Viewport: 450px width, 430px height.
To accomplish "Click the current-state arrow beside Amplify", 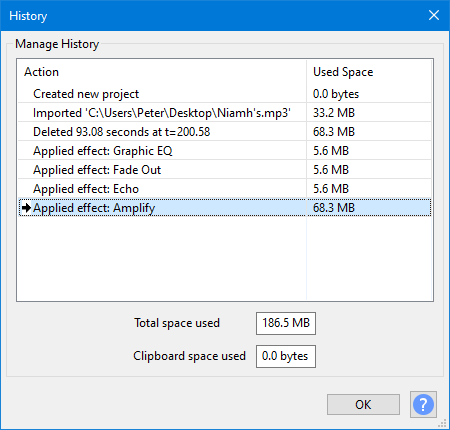I will point(26,208).
